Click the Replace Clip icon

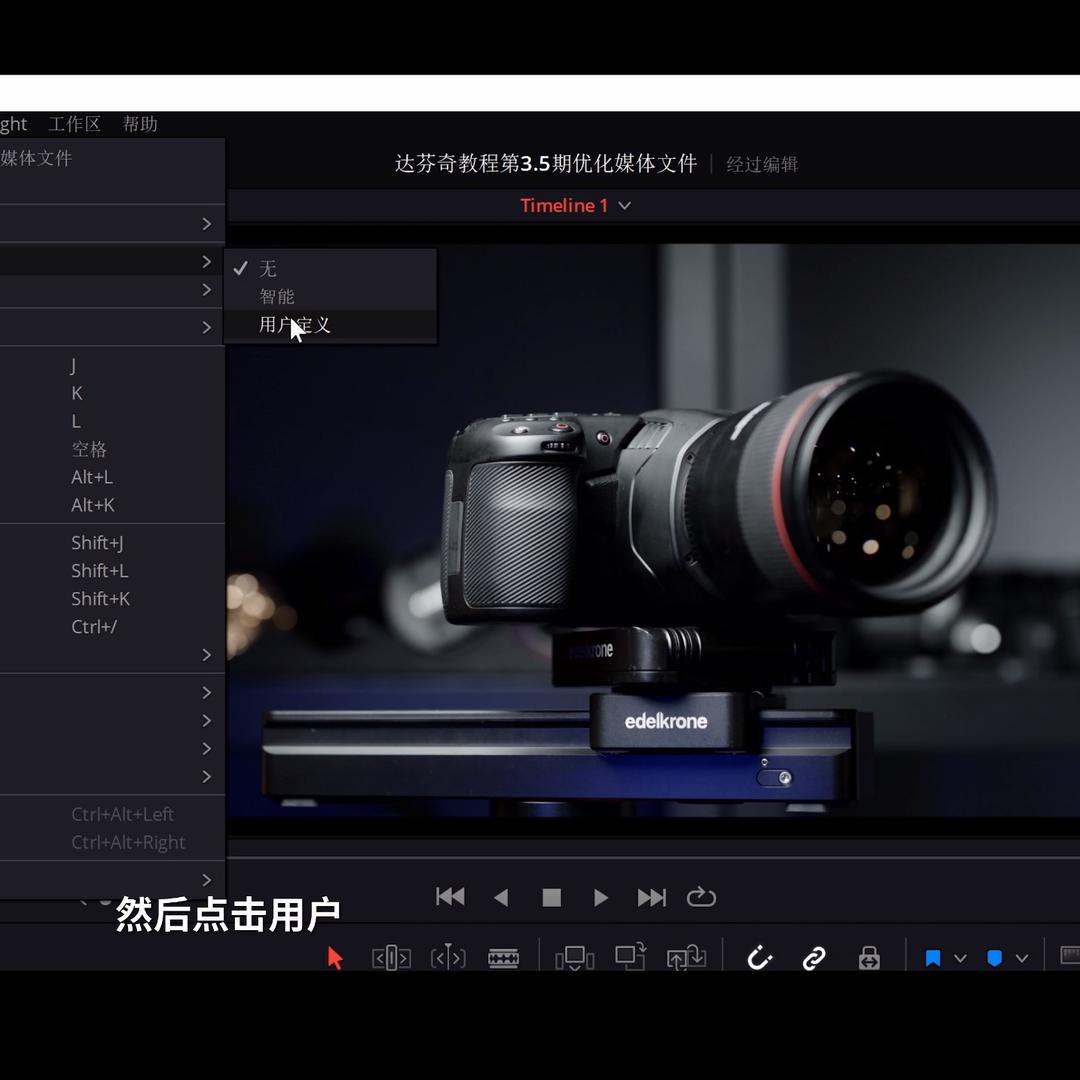[686, 958]
